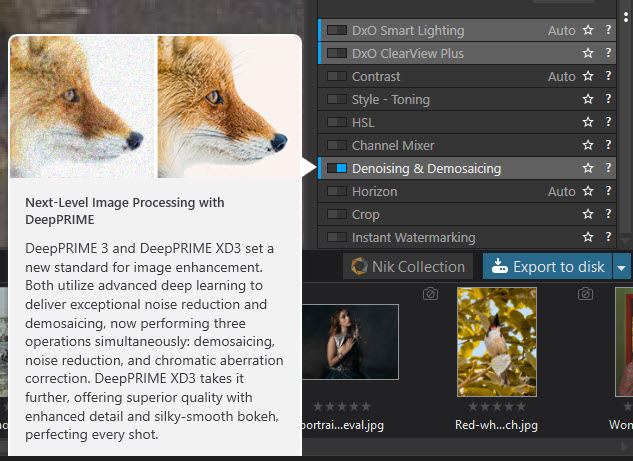Viewport: 633px width, 461px height.
Task: Show help for Denoising & Demosaicing
Action: pos(608,168)
